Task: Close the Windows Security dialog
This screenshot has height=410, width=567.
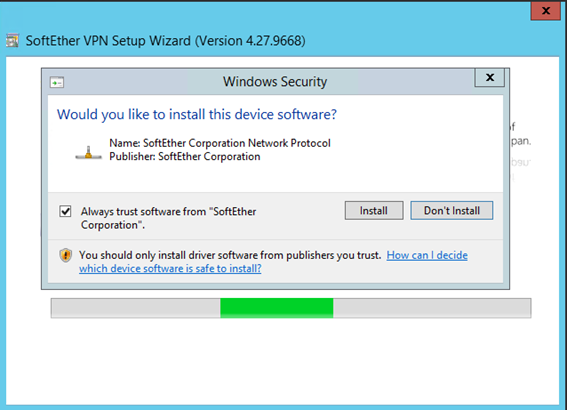Action: coord(490,77)
